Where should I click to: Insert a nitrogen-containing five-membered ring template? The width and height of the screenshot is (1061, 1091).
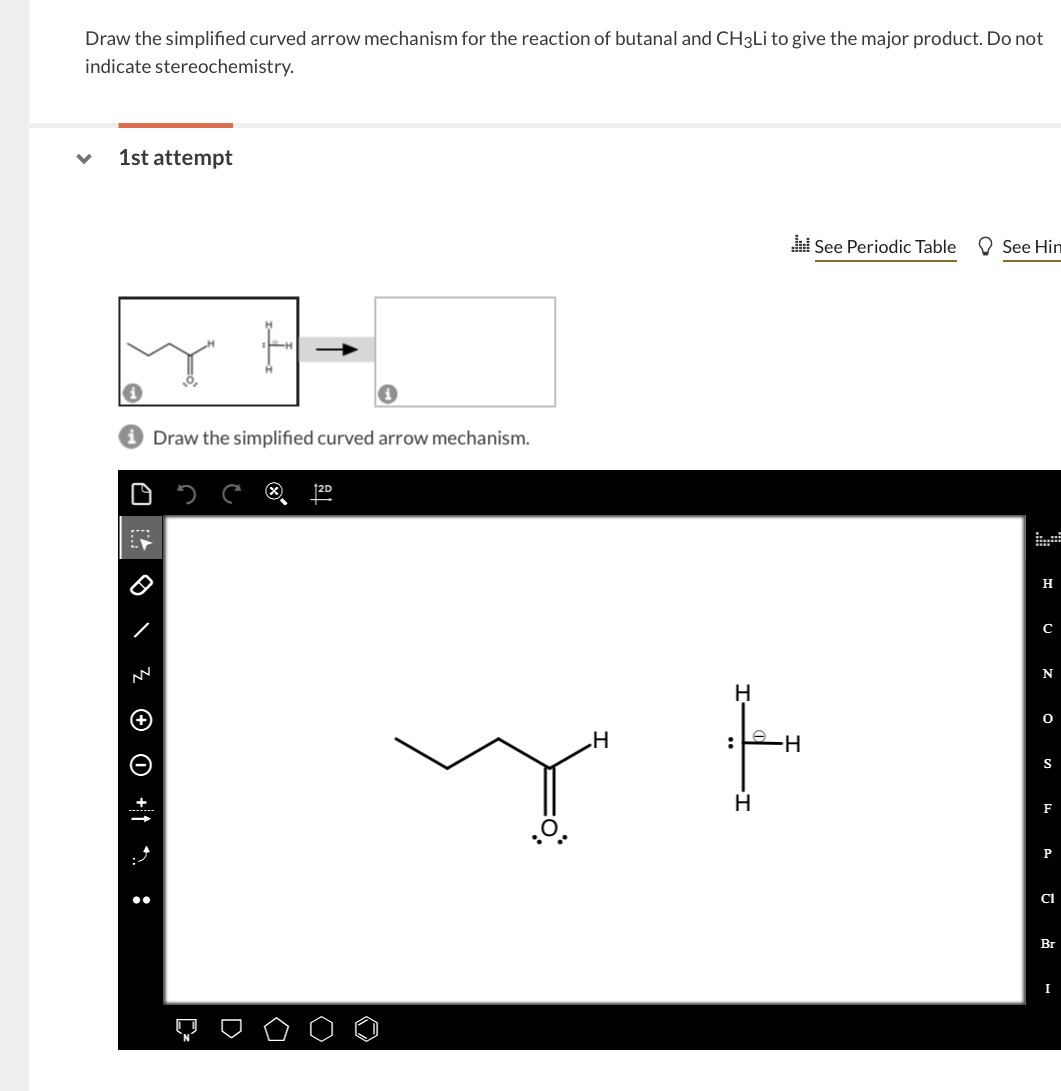pyautogui.click(x=186, y=1029)
